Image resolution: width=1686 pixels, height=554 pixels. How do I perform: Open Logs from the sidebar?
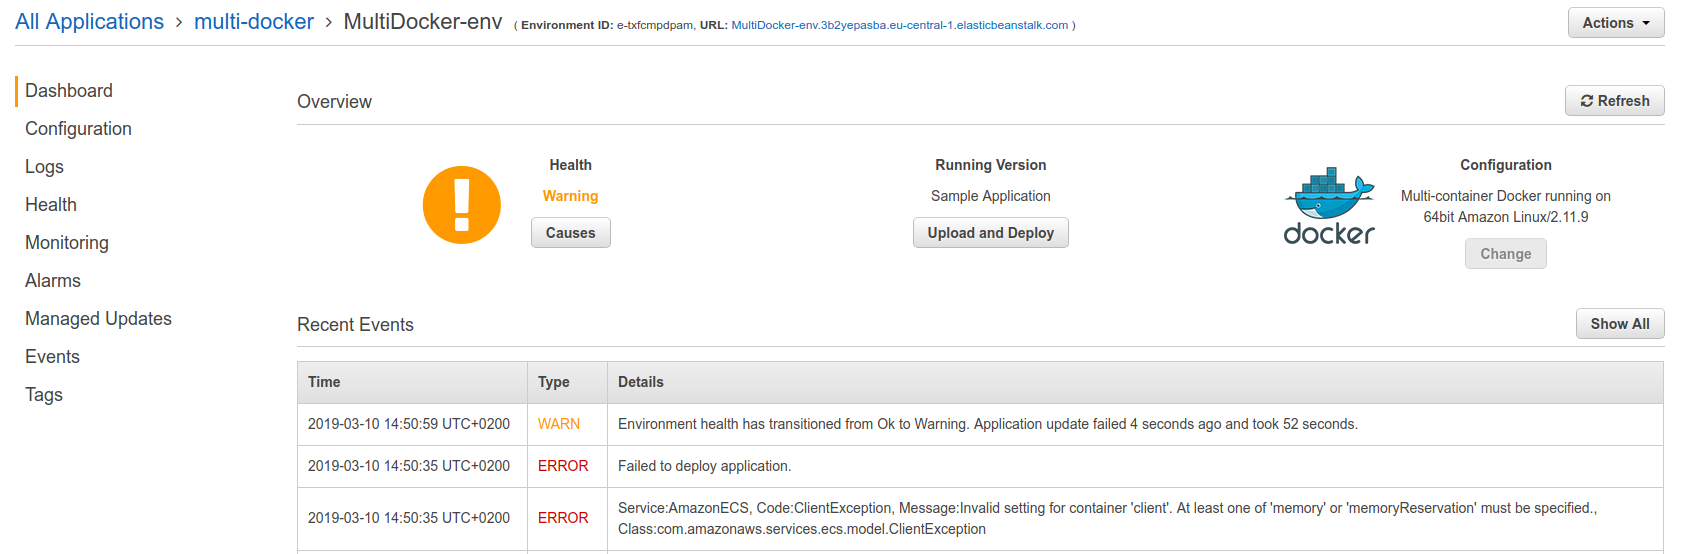(44, 167)
